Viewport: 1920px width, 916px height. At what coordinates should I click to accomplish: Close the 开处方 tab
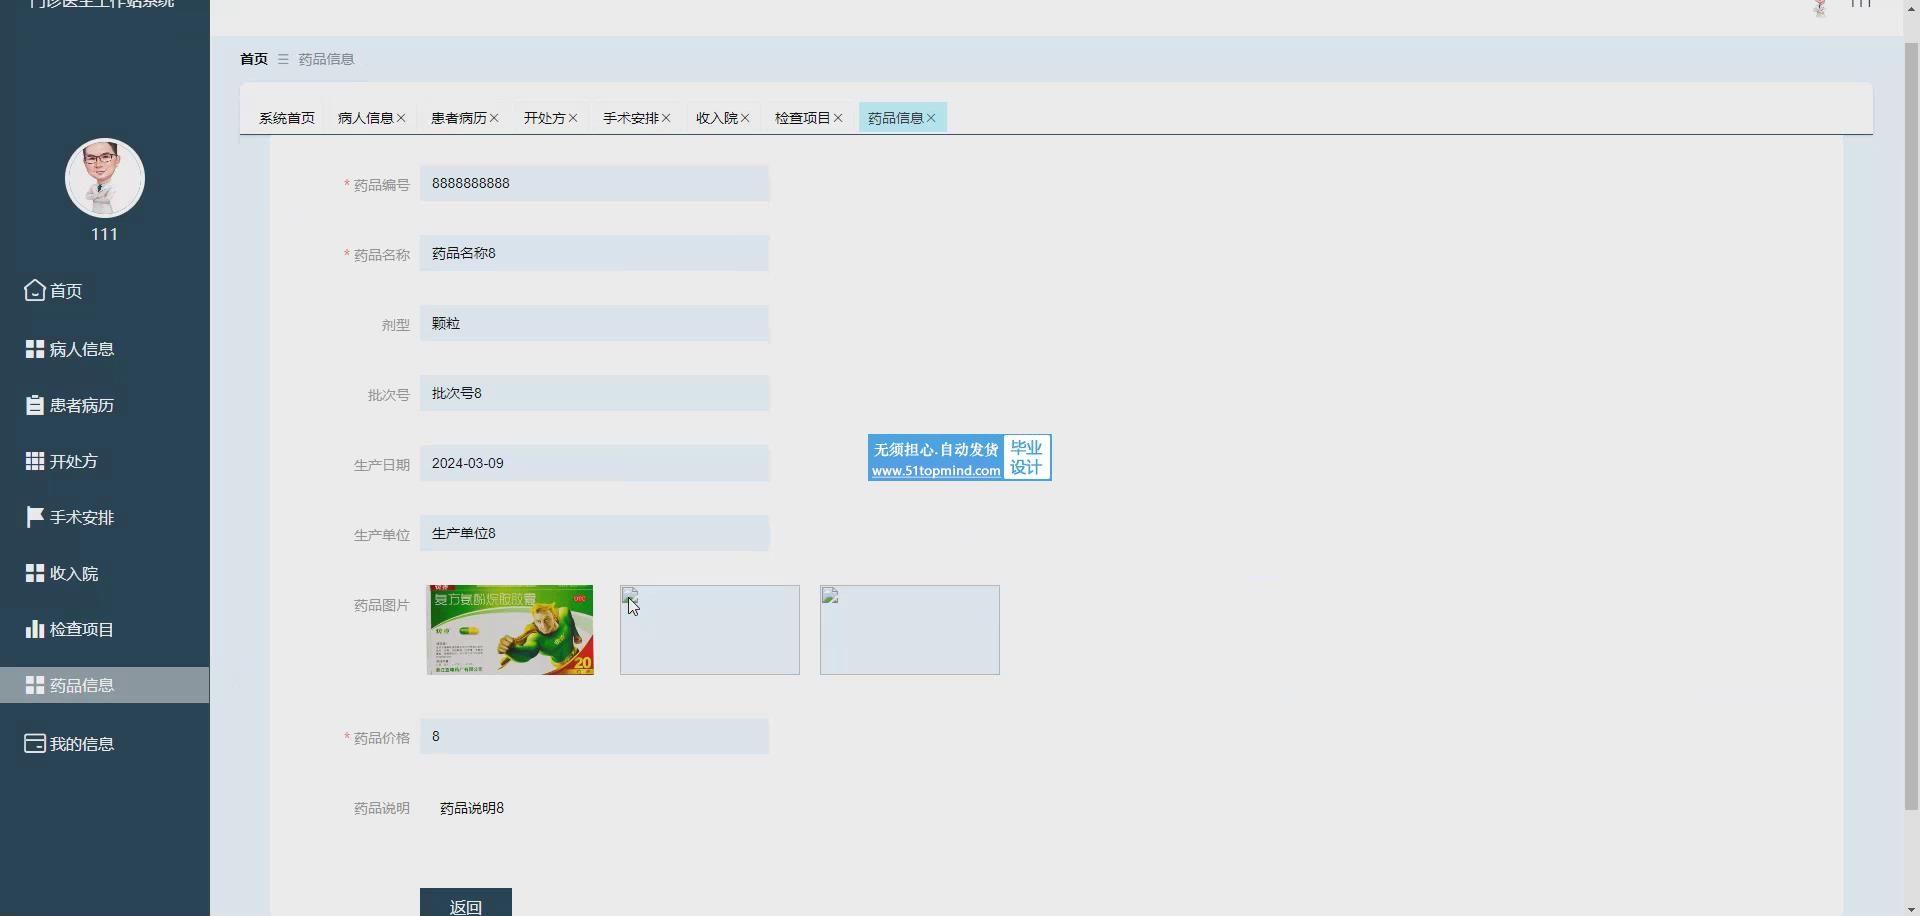[573, 118]
